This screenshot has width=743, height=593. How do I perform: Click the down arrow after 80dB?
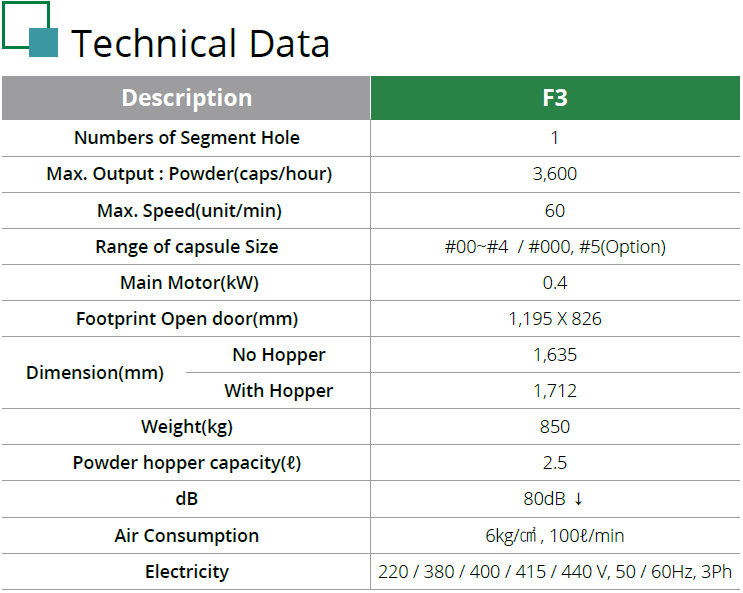pyautogui.click(x=578, y=499)
